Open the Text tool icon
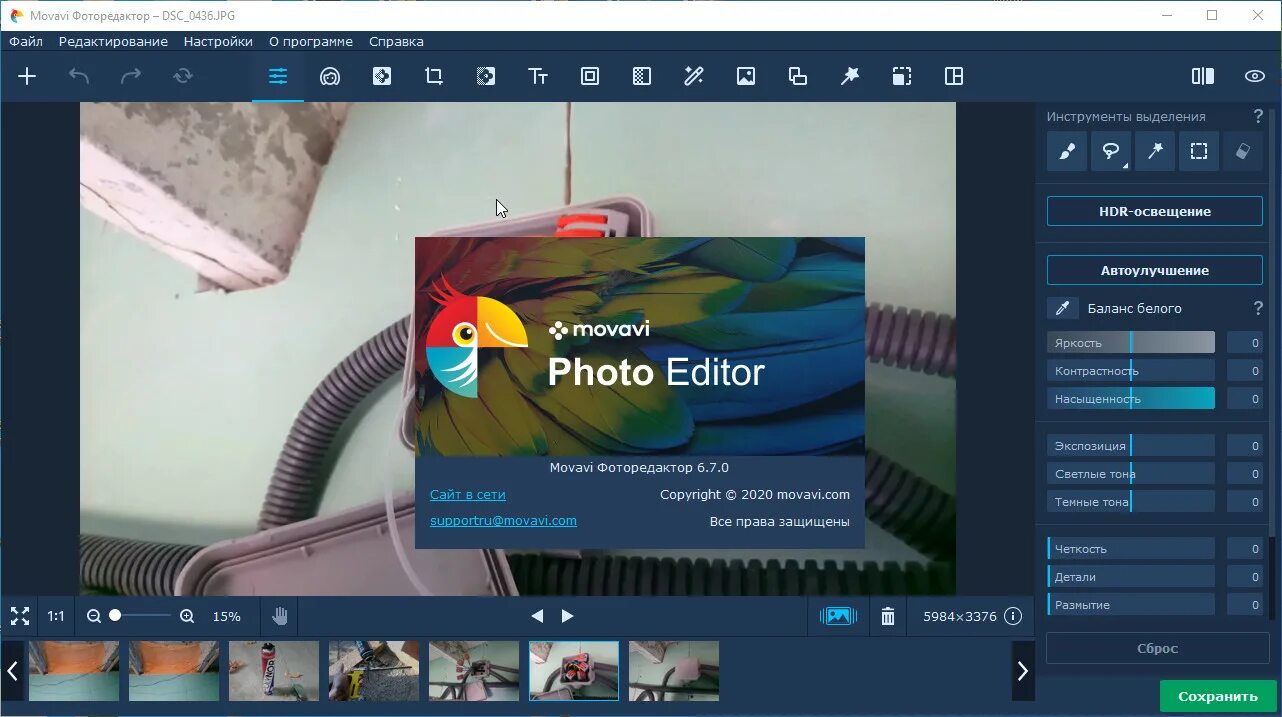 tap(538, 76)
